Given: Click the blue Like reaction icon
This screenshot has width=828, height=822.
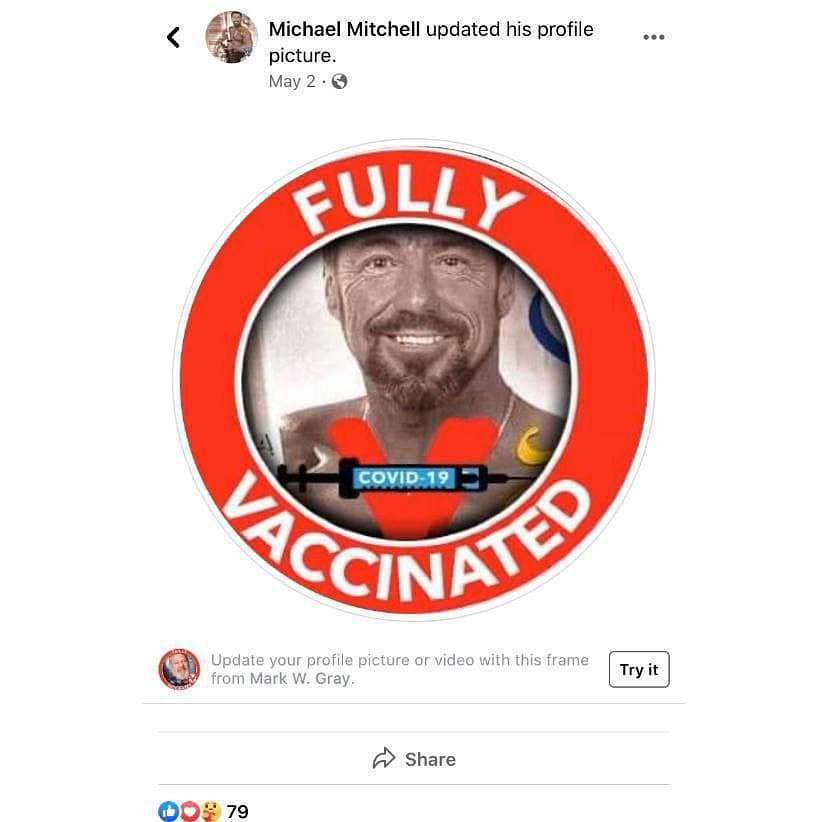Looking at the screenshot, I should coord(168,811).
